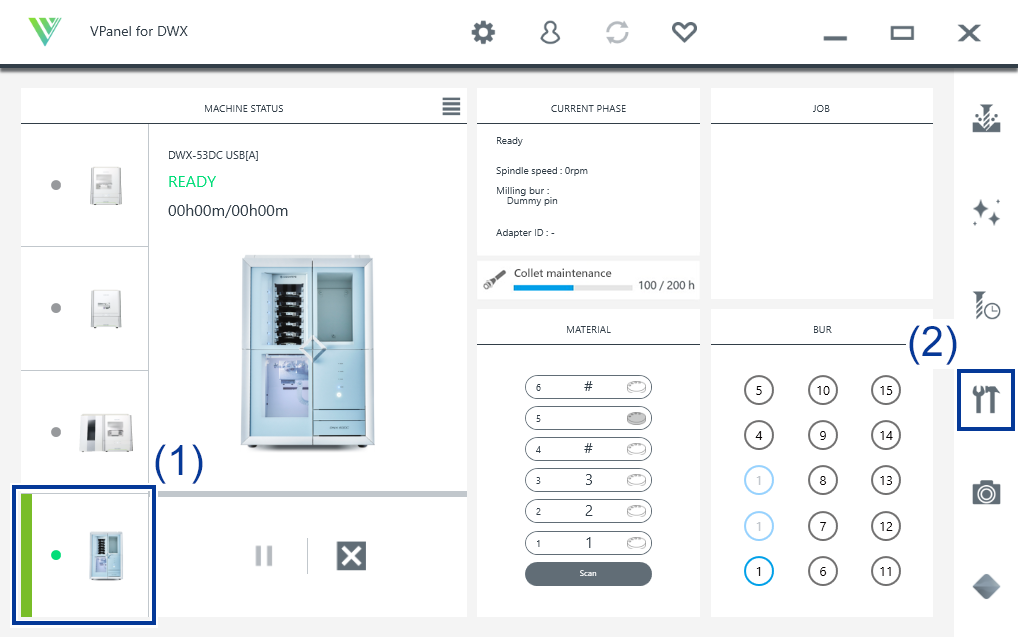Viewport: 1024px width, 637px height.
Task: Select material slot 6
Action: point(588,387)
